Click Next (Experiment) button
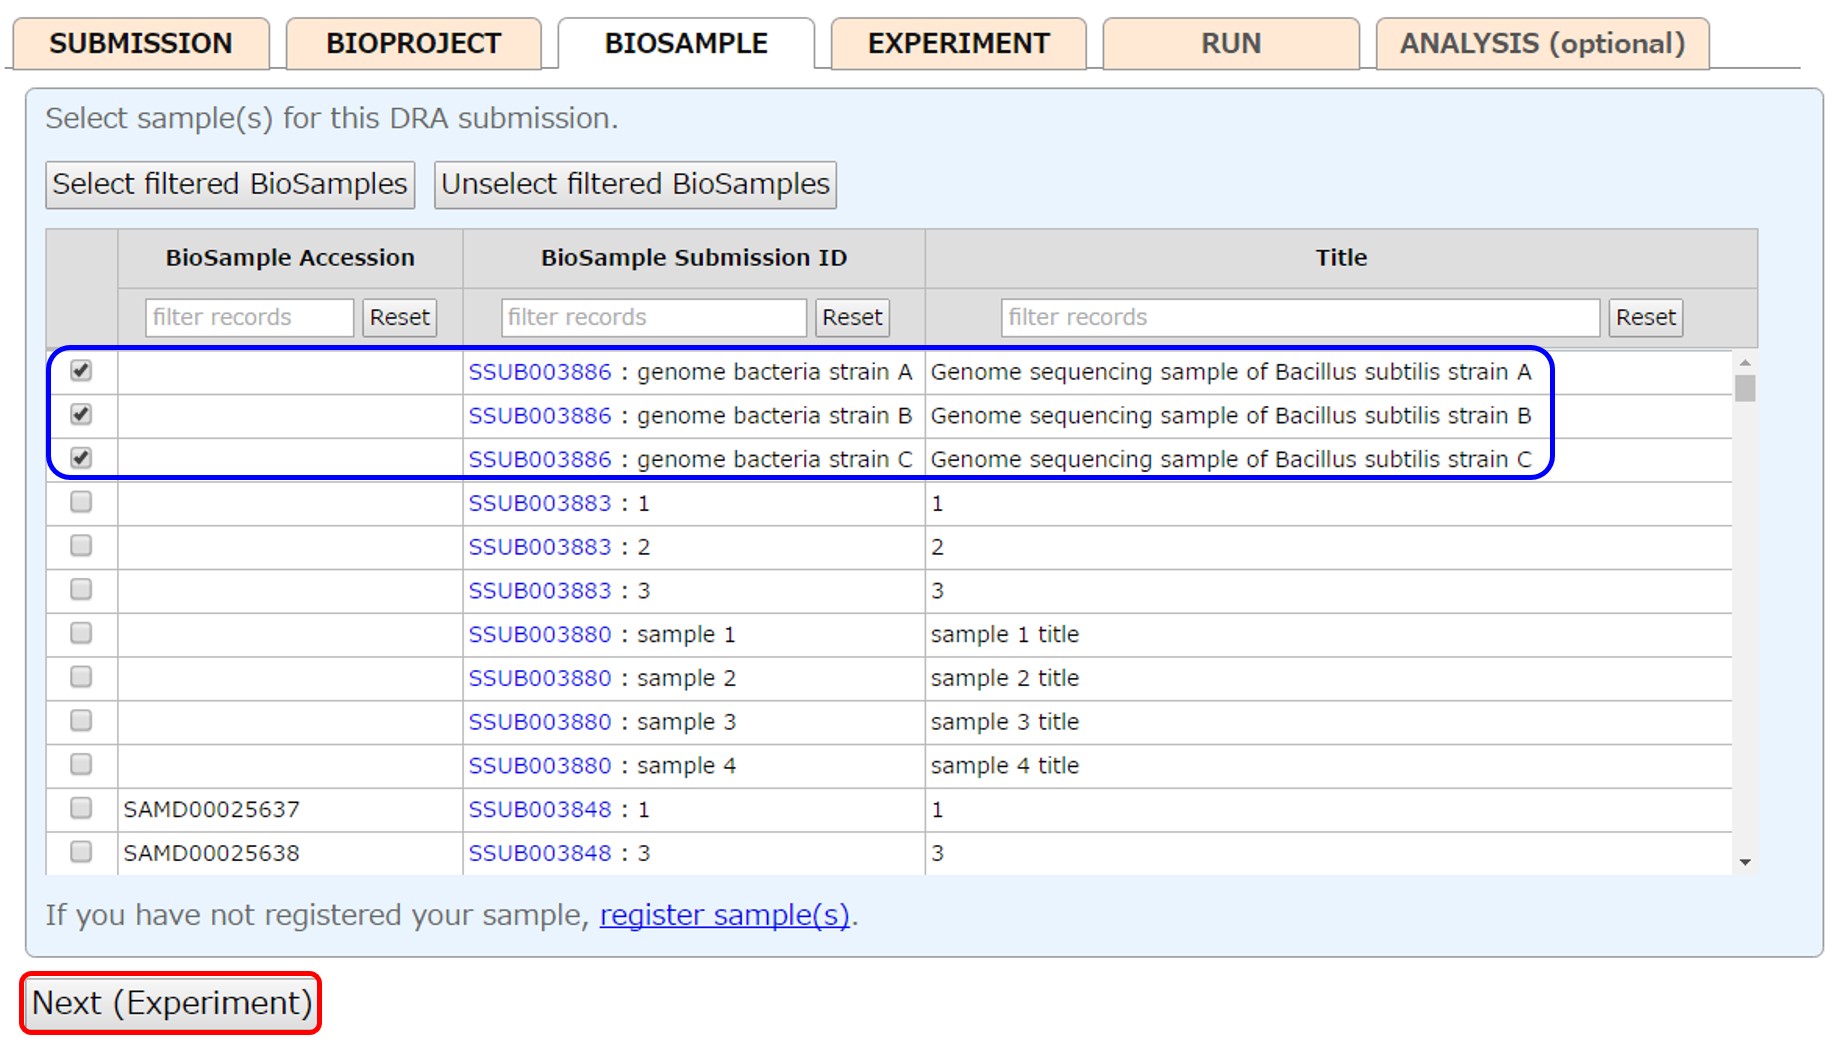 coord(171,1003)
